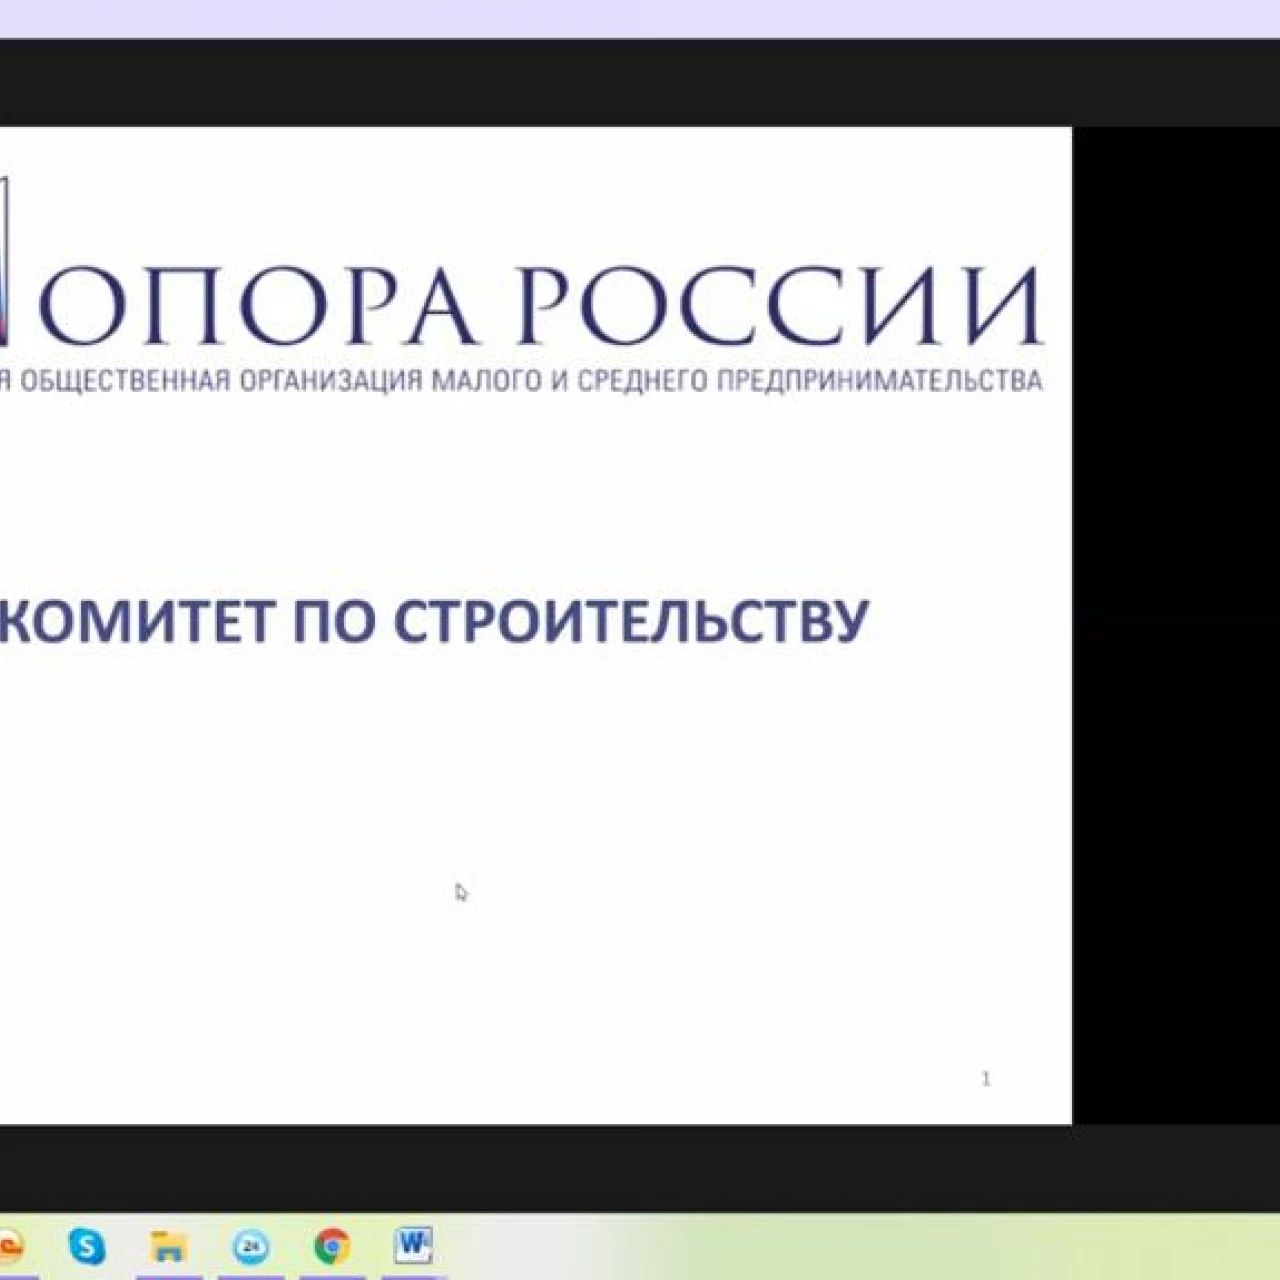
Task: Open Microsoft Word from the taskbar
Action: [x=413, y=1246]
